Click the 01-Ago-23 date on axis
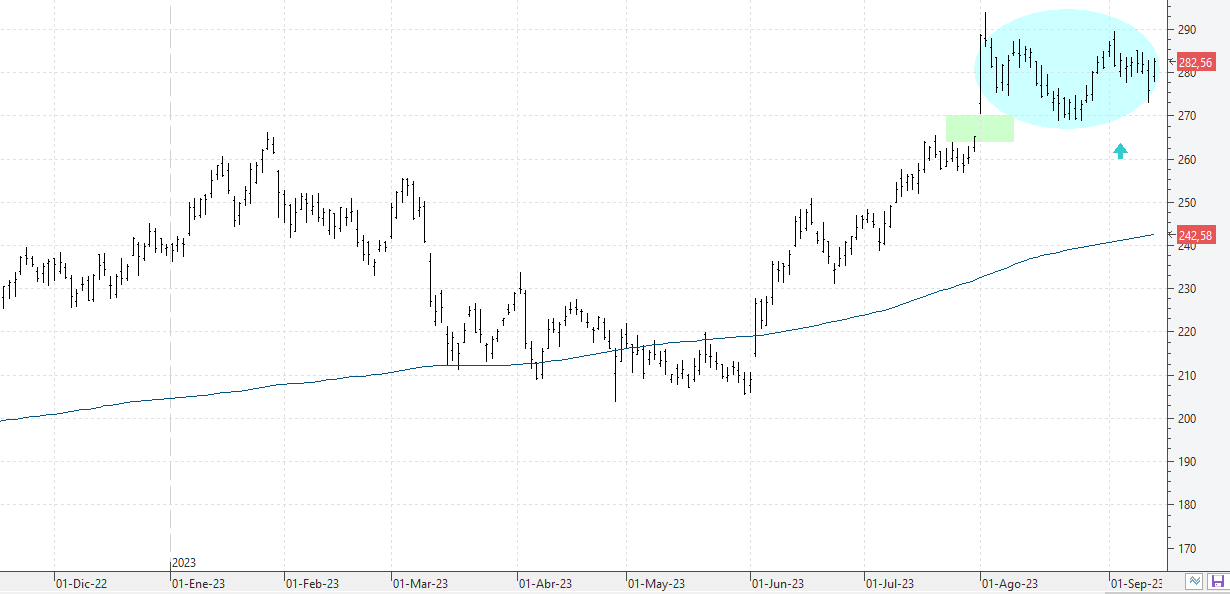 (x=1010, y=583)
